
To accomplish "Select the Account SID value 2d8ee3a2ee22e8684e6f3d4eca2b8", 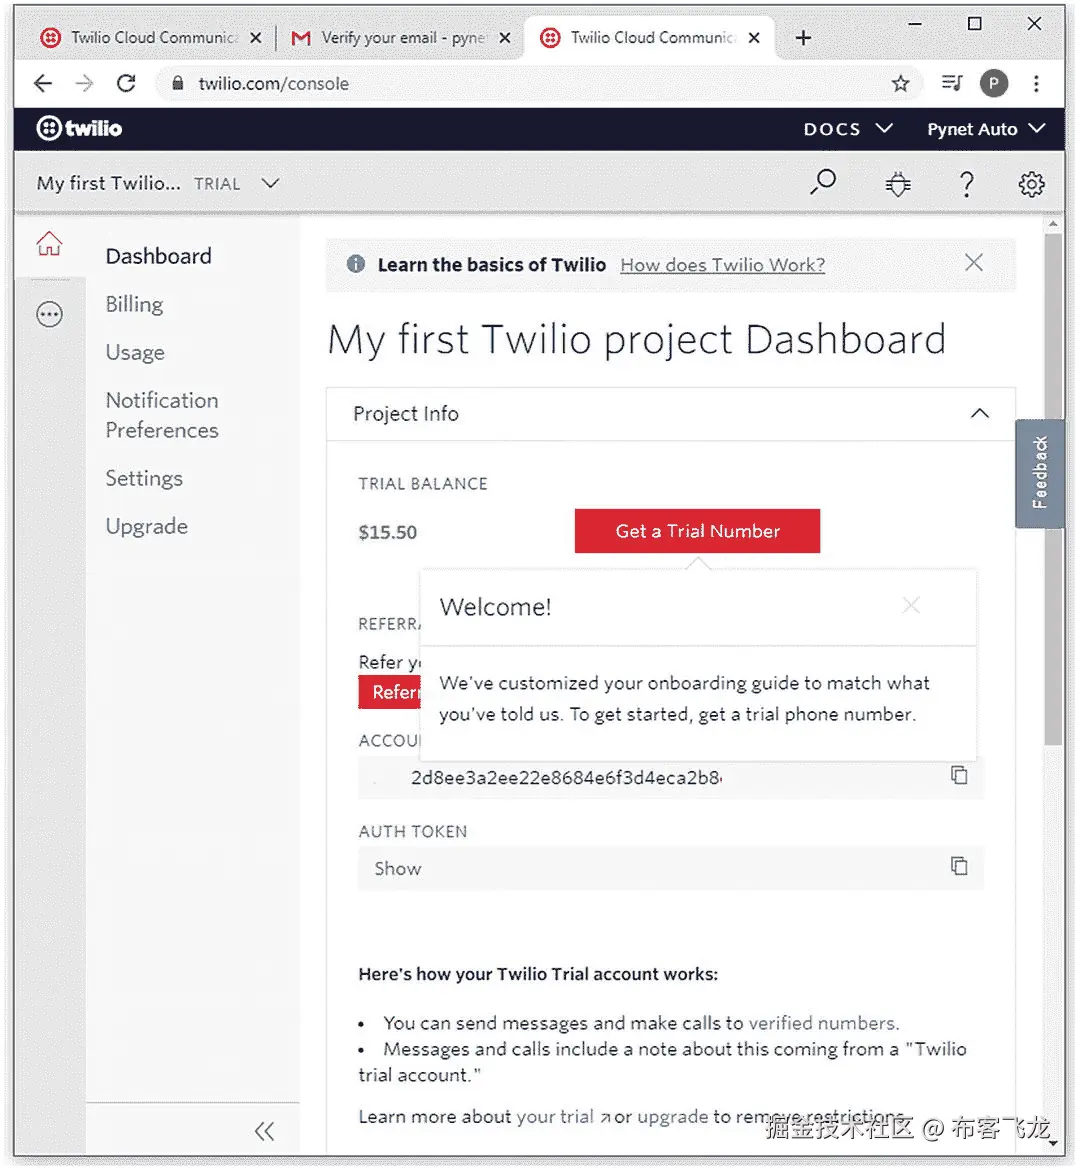I will (565, 777).
